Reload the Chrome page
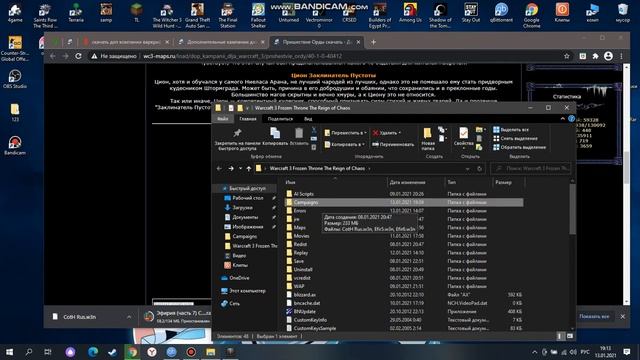This screenshot has width=640, height=360. [x=78, y=56]
